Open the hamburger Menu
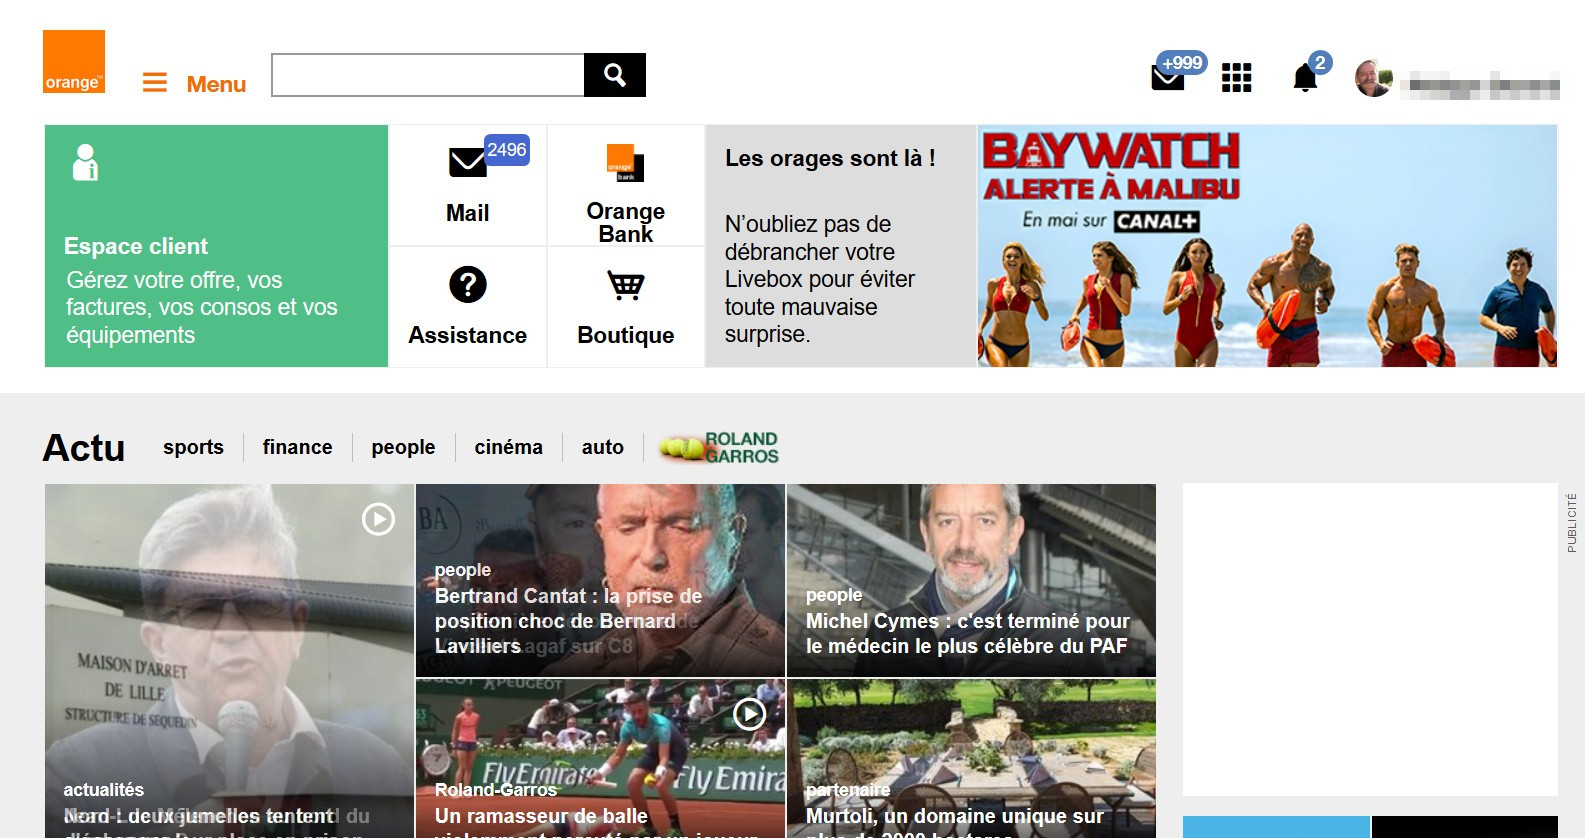This screenshot has height=838, width=1585. [195, 83]
